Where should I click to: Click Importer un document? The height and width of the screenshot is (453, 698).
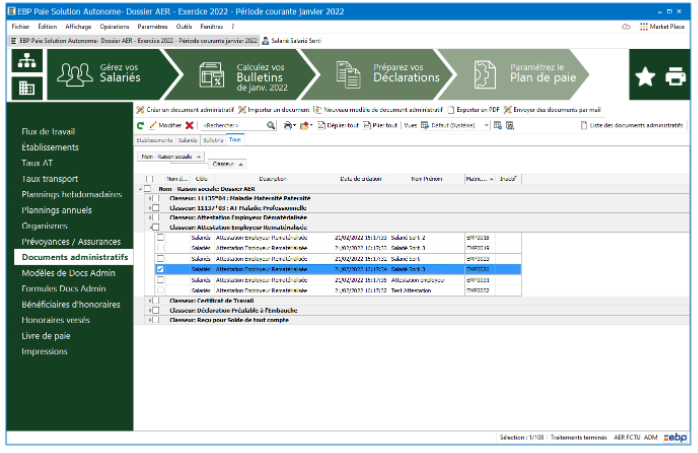click(x=274, y=109)
